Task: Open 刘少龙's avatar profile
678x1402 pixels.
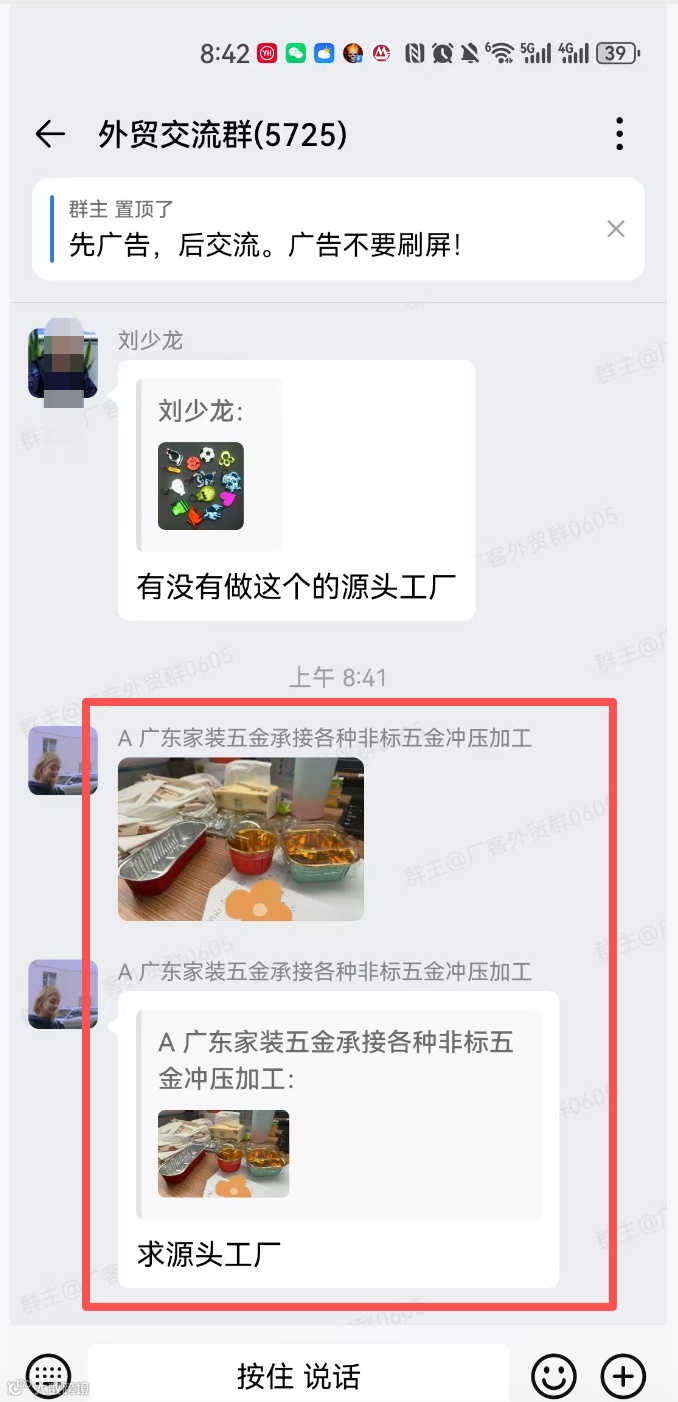Action: coord(63,364)
